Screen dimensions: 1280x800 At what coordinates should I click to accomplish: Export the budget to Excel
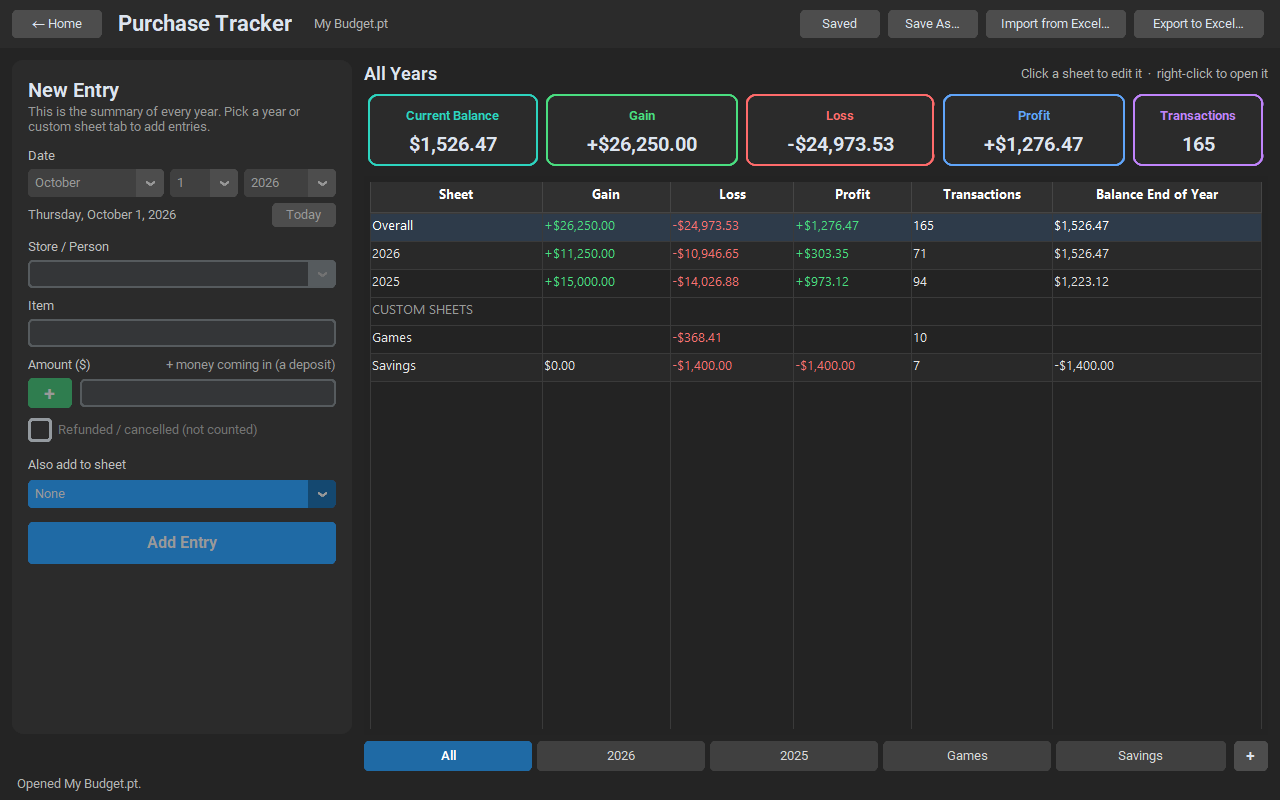pos(1199,24)
